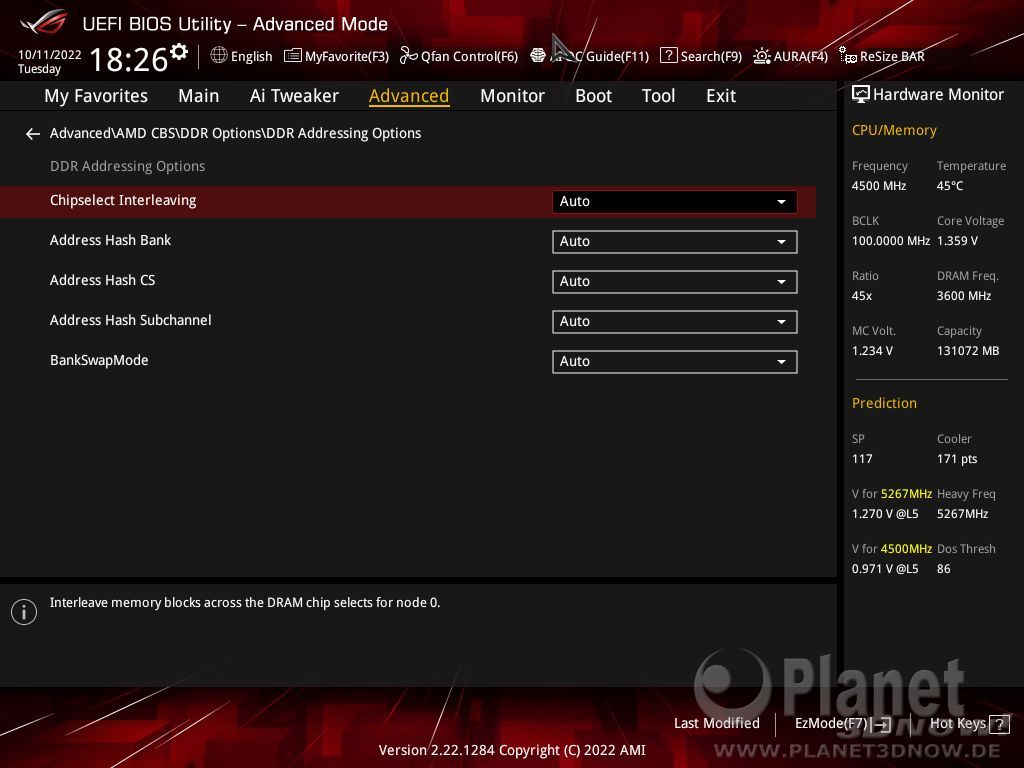This screenshot has width=1024, height=768.
Task: Click the 131072 MB capacity value
Action: click(x=968, y=351)
